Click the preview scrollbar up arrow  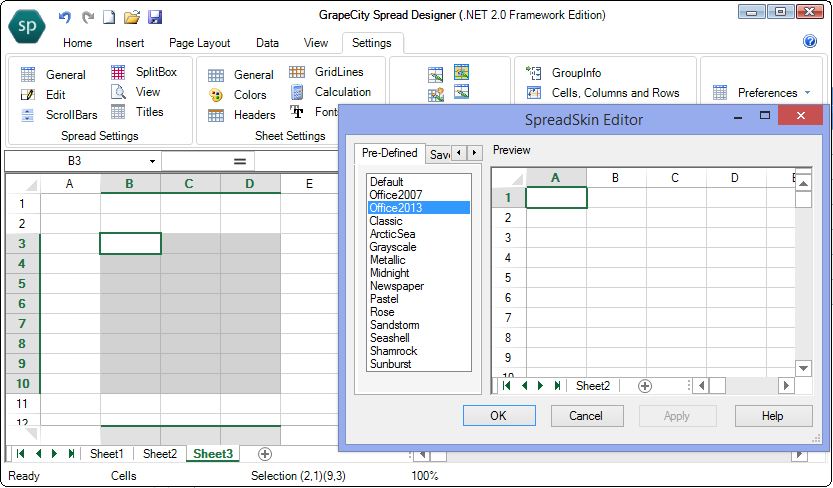point(803,184)
